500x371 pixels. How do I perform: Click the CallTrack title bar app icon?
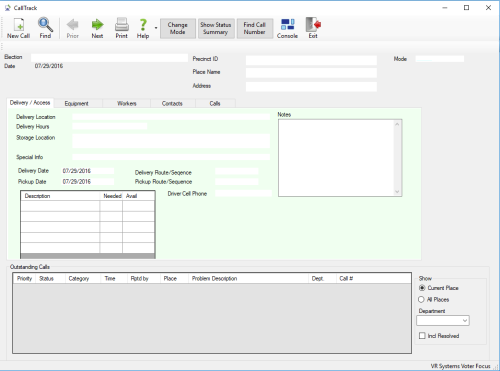(x=7, y=8)
